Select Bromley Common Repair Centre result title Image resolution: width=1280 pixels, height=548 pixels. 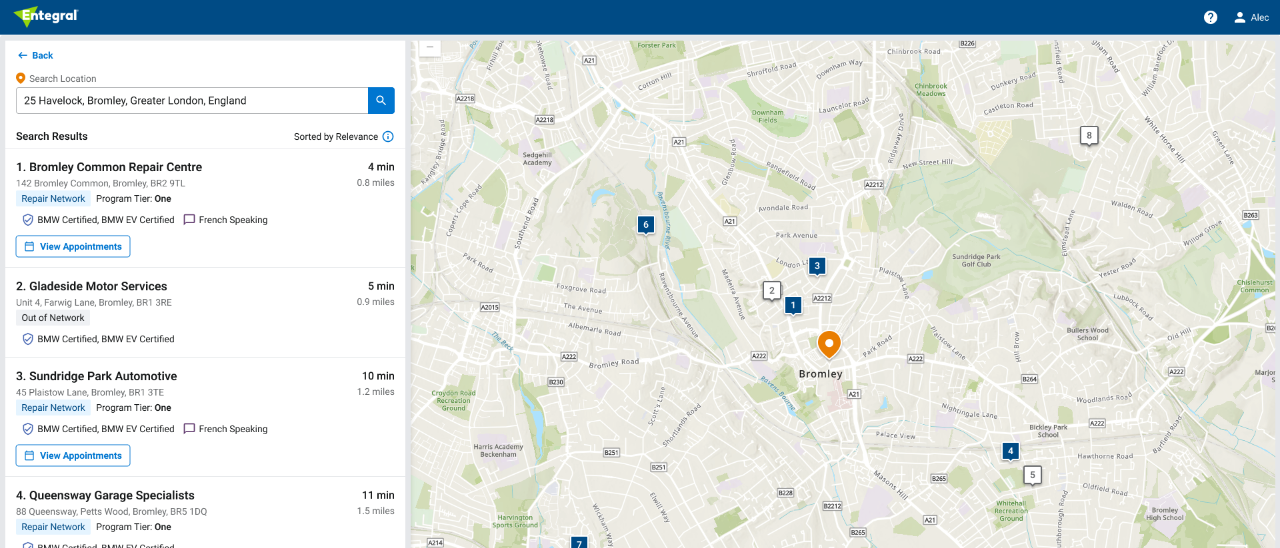point(109,167)
